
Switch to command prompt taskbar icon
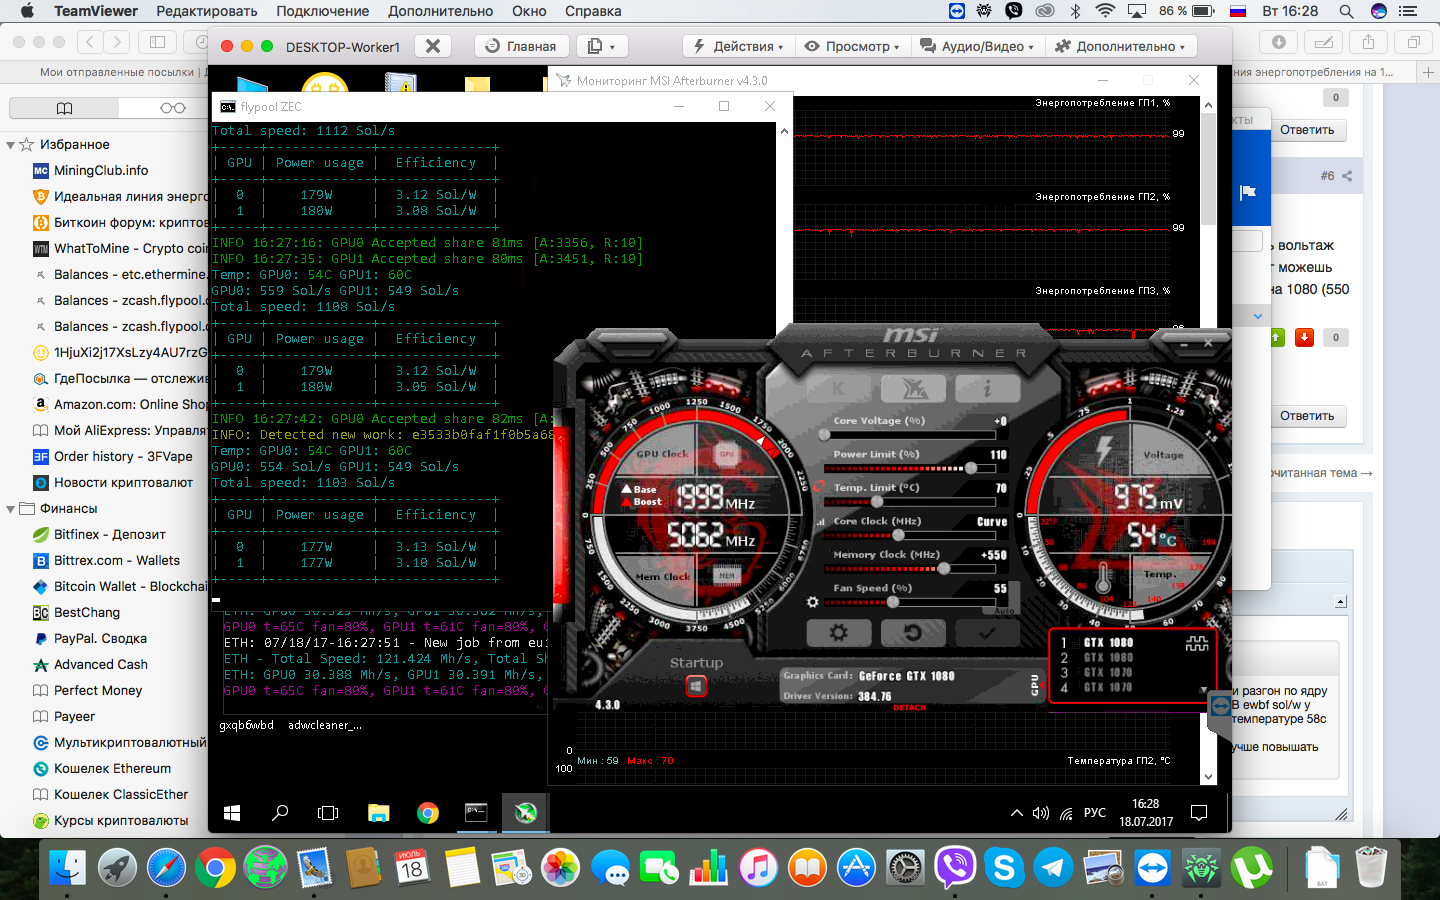476,813
